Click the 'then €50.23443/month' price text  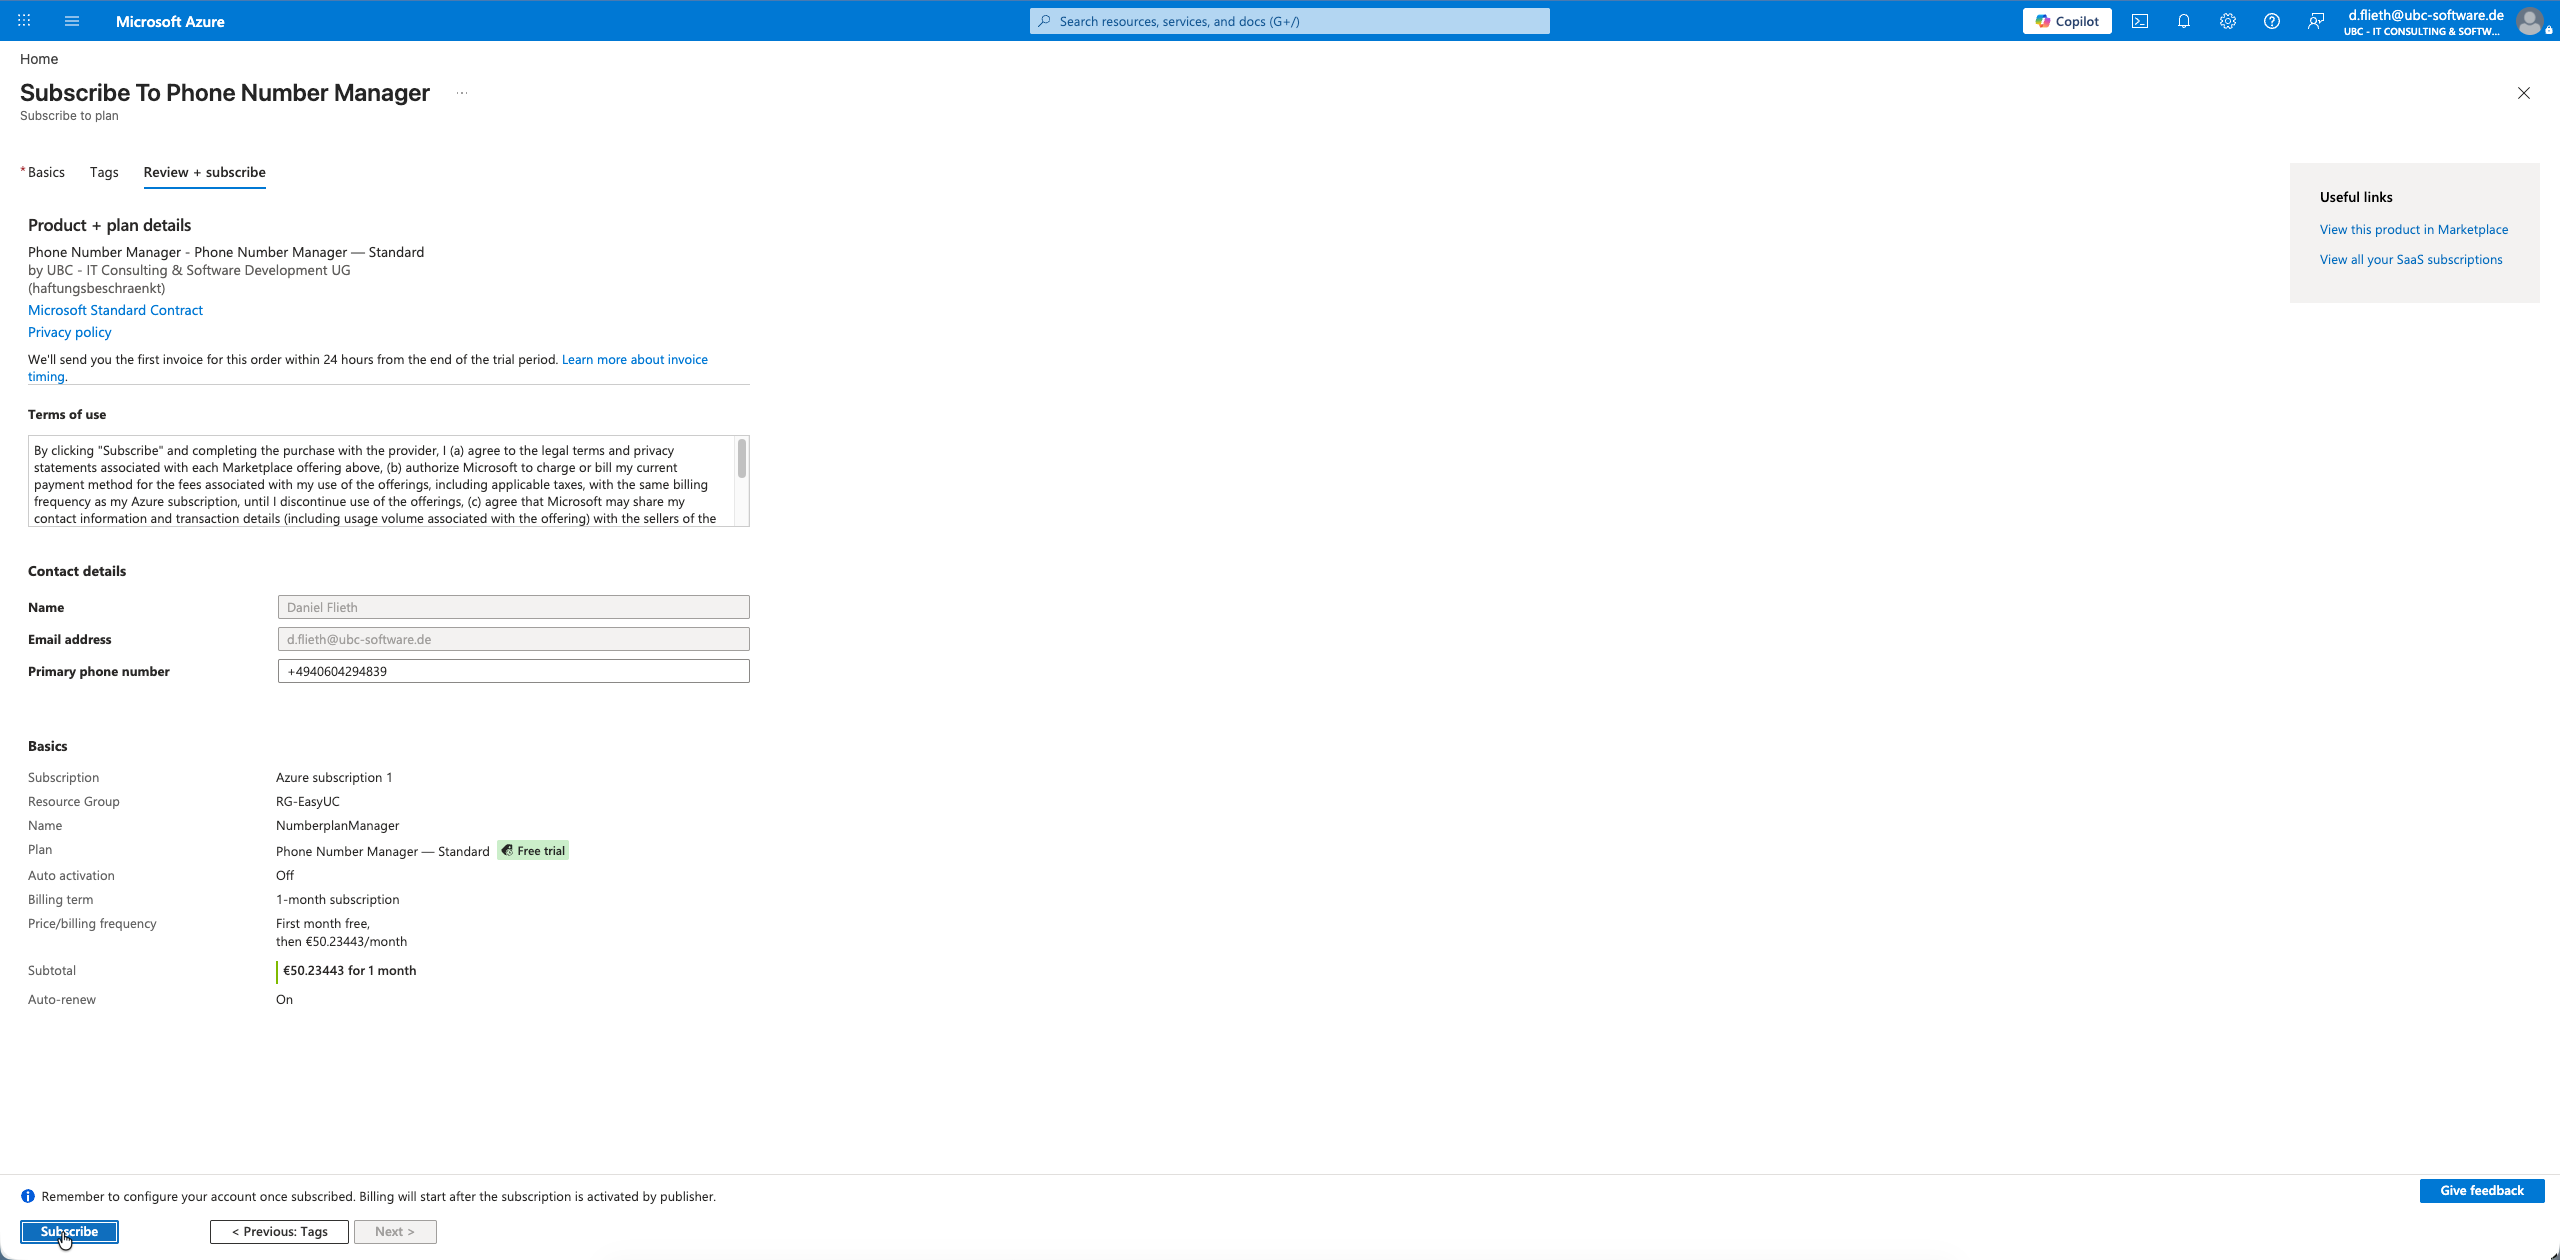342,941
